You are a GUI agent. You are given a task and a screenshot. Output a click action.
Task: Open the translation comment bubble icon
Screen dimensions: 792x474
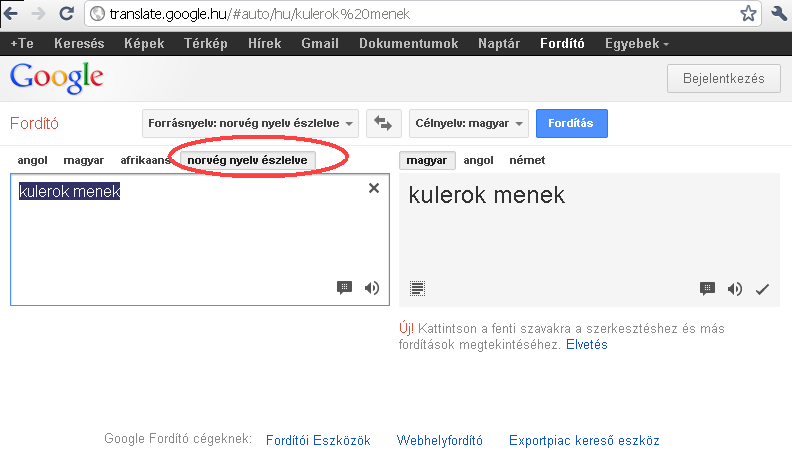pos(707,289)
